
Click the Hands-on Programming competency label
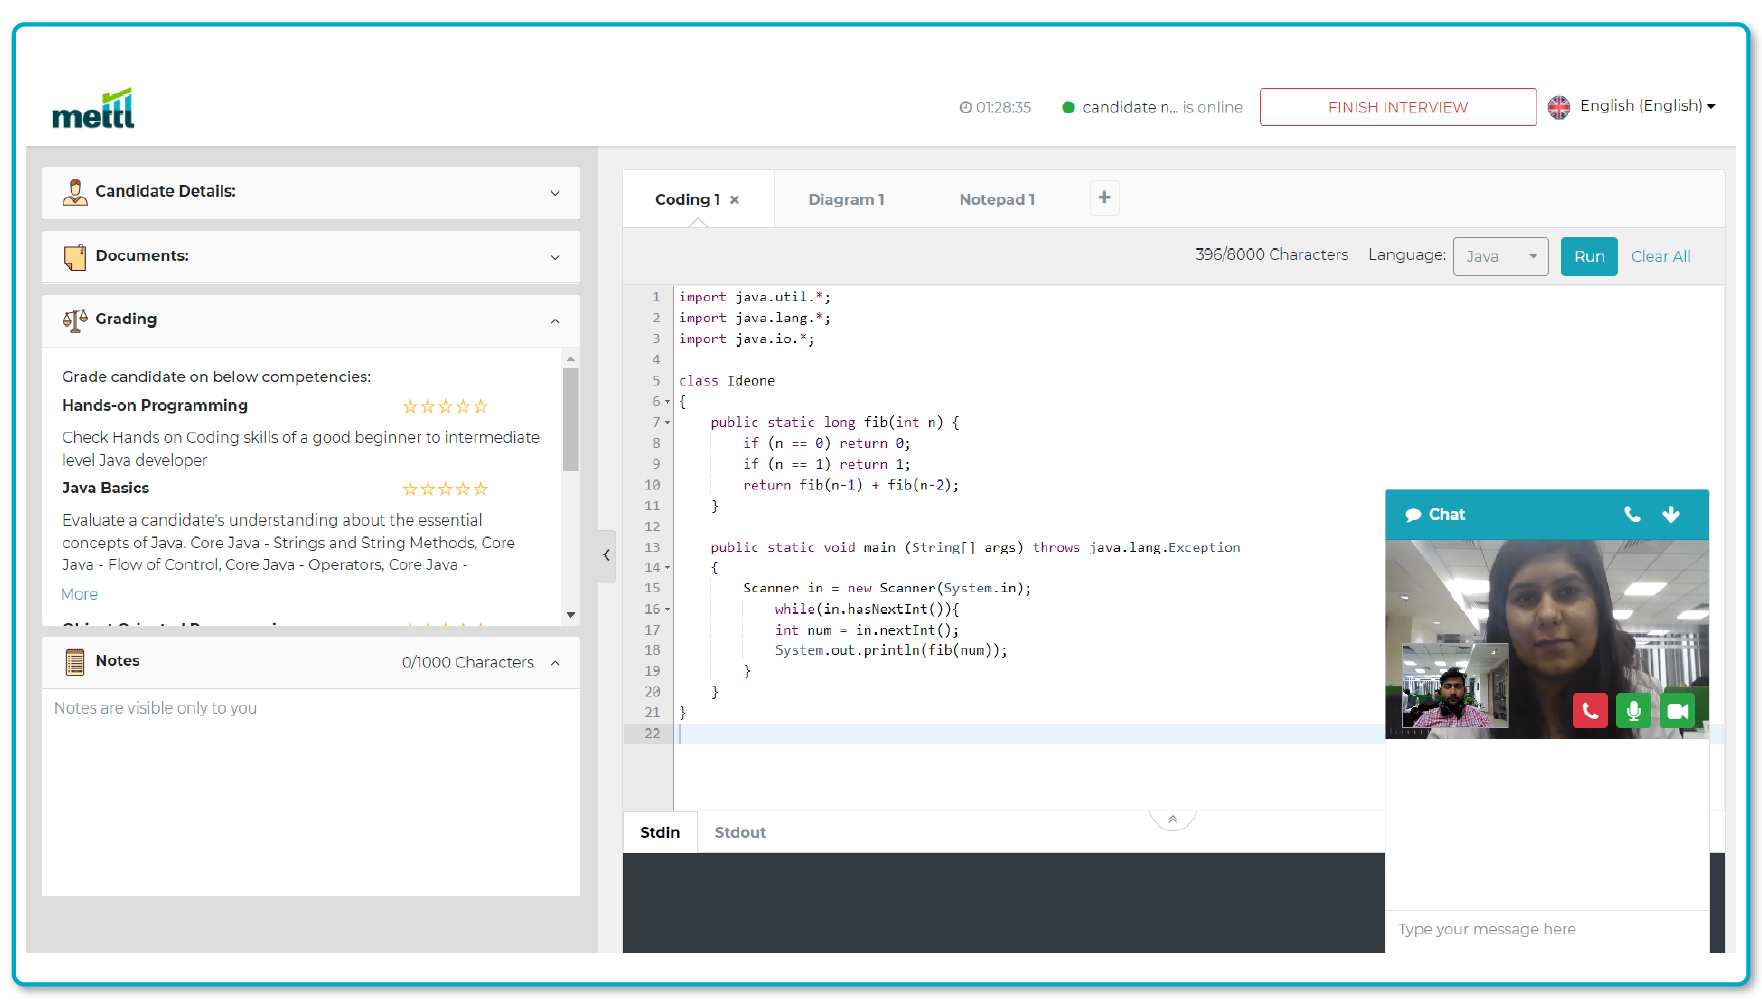[x=155, y=406]
